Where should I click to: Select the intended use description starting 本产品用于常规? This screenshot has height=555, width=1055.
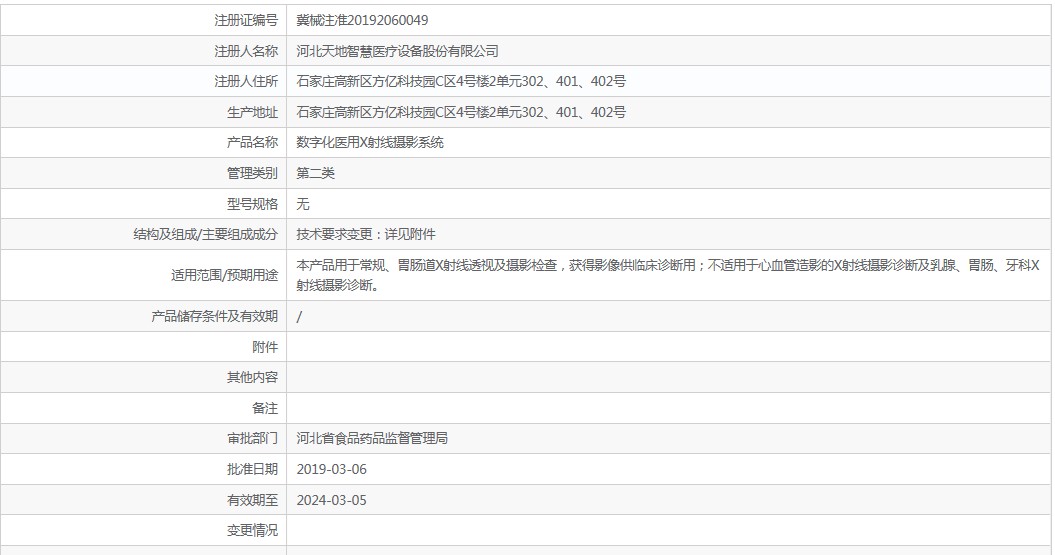click(668, 275)
